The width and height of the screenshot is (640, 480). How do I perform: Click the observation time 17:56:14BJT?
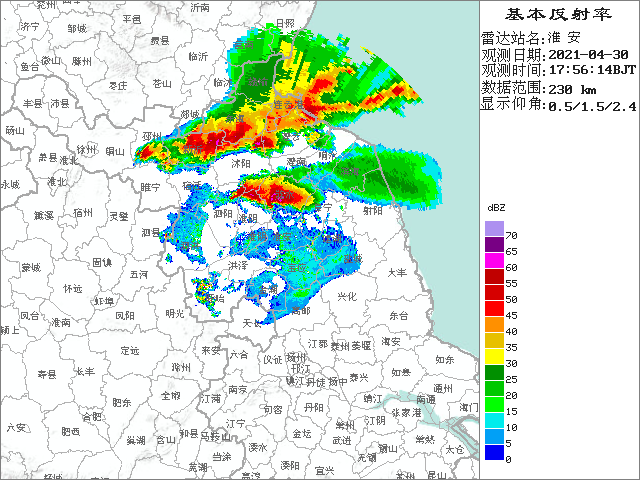click(590, 71)
